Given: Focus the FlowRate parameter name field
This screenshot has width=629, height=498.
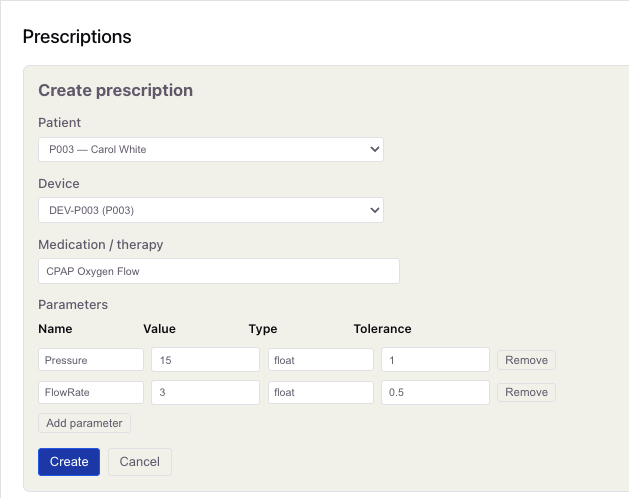Looking at the screenshot, I should 91,392.
